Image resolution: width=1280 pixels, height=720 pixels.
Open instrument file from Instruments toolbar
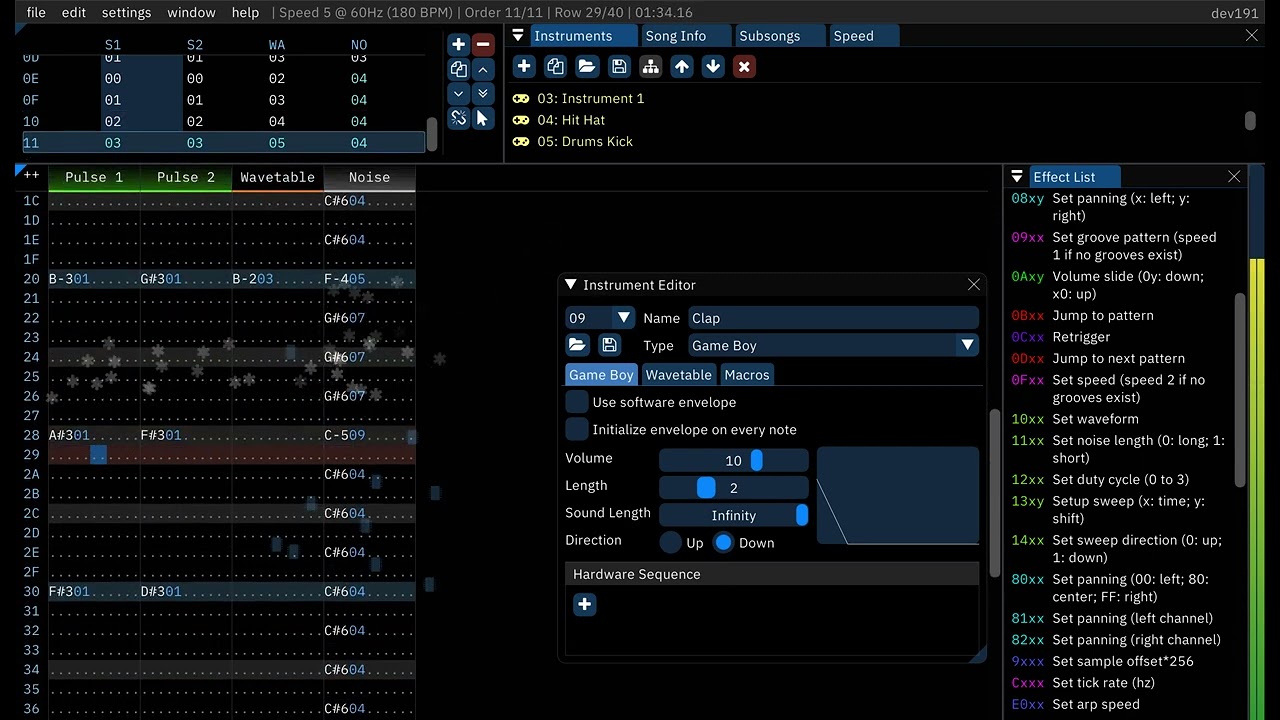click(x=587, y=67)
